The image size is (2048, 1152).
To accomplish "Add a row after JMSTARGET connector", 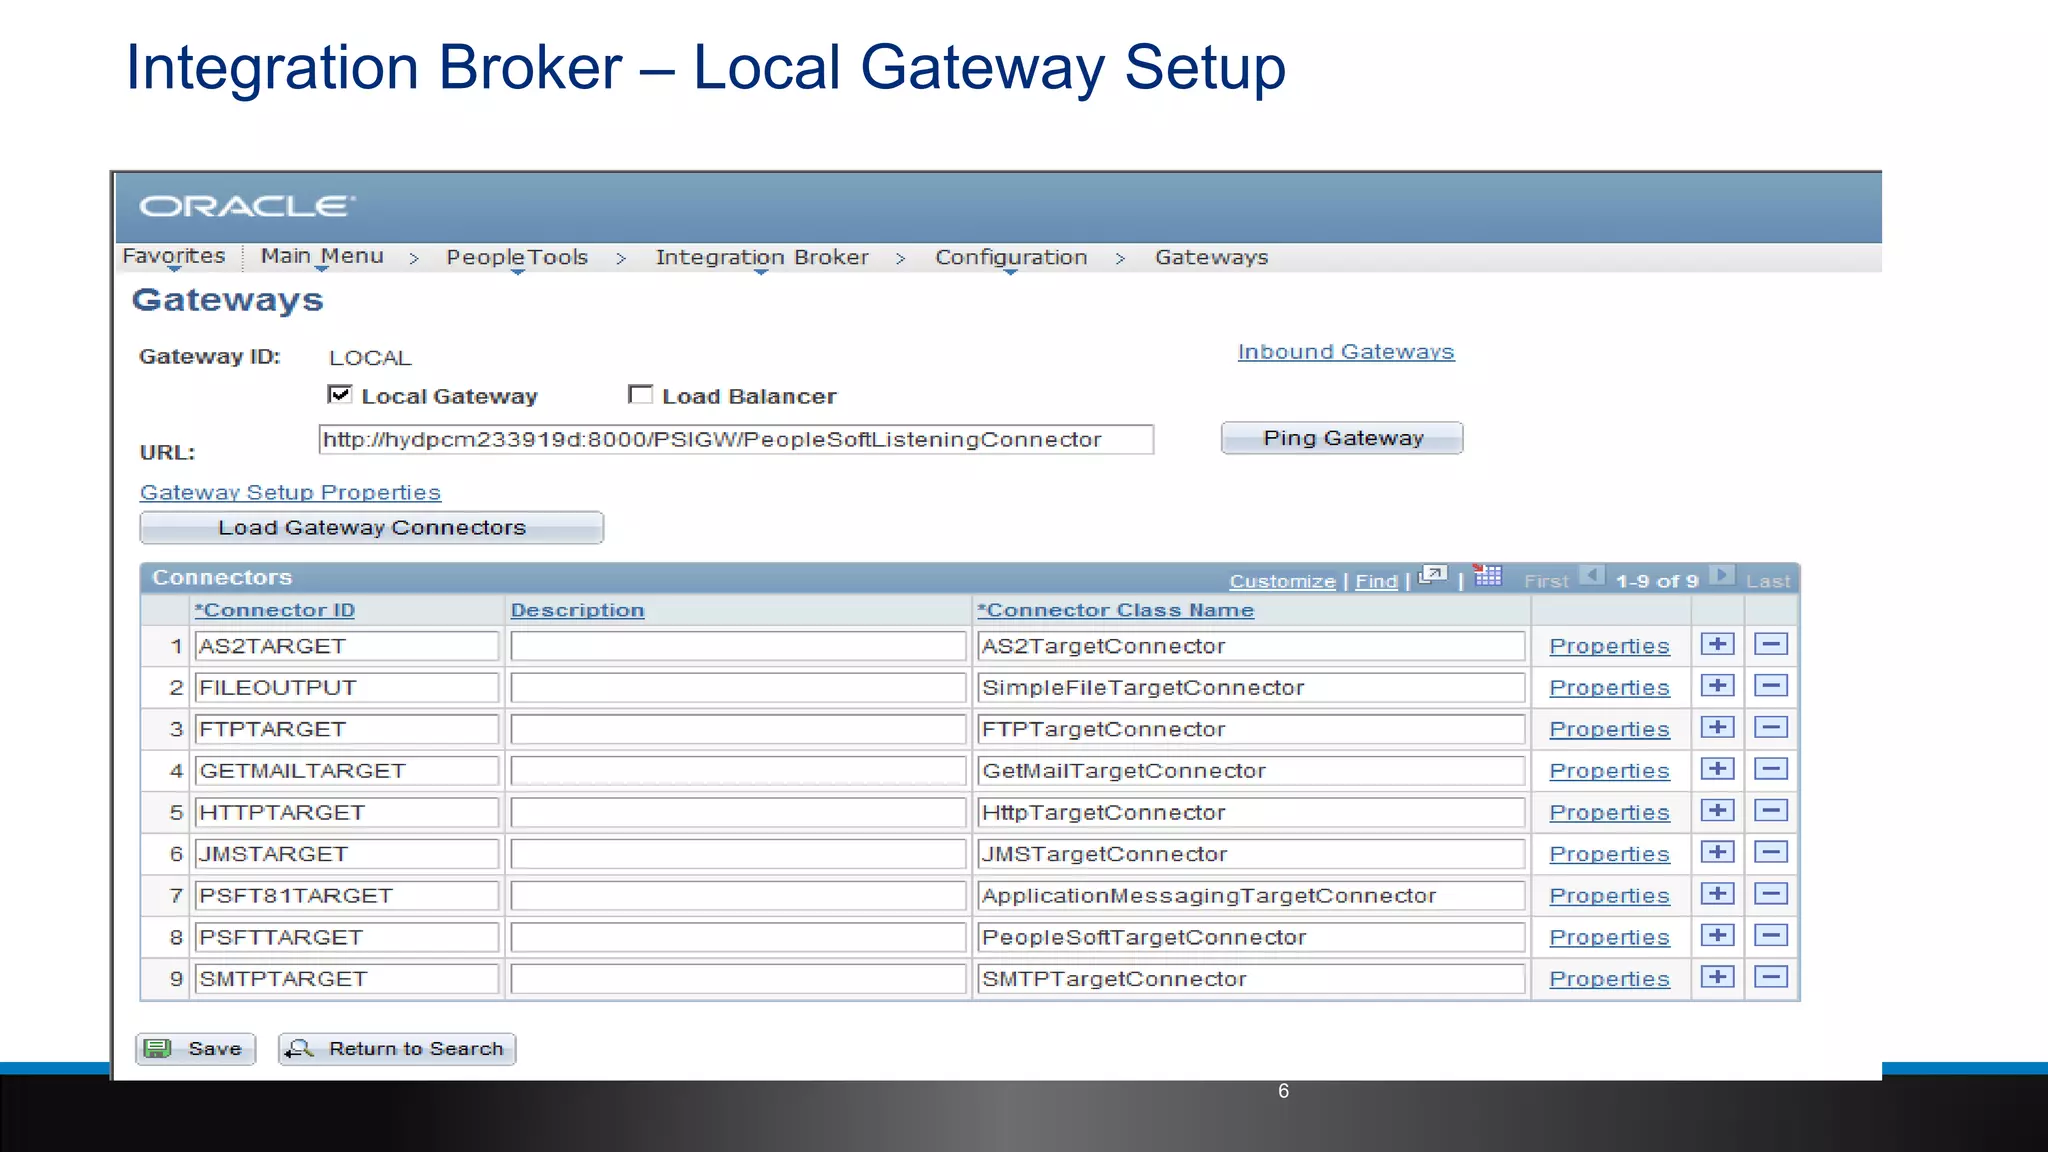I will 1718,853.
